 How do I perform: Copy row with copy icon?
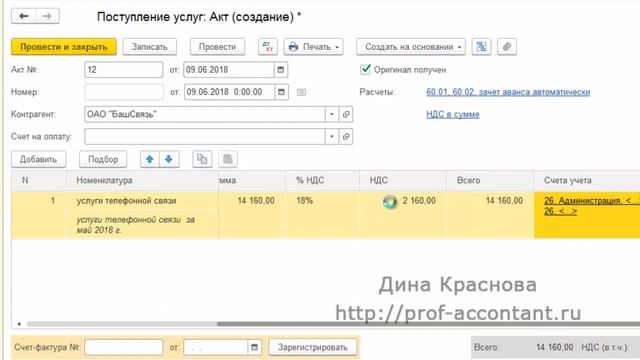click(202, 159)
